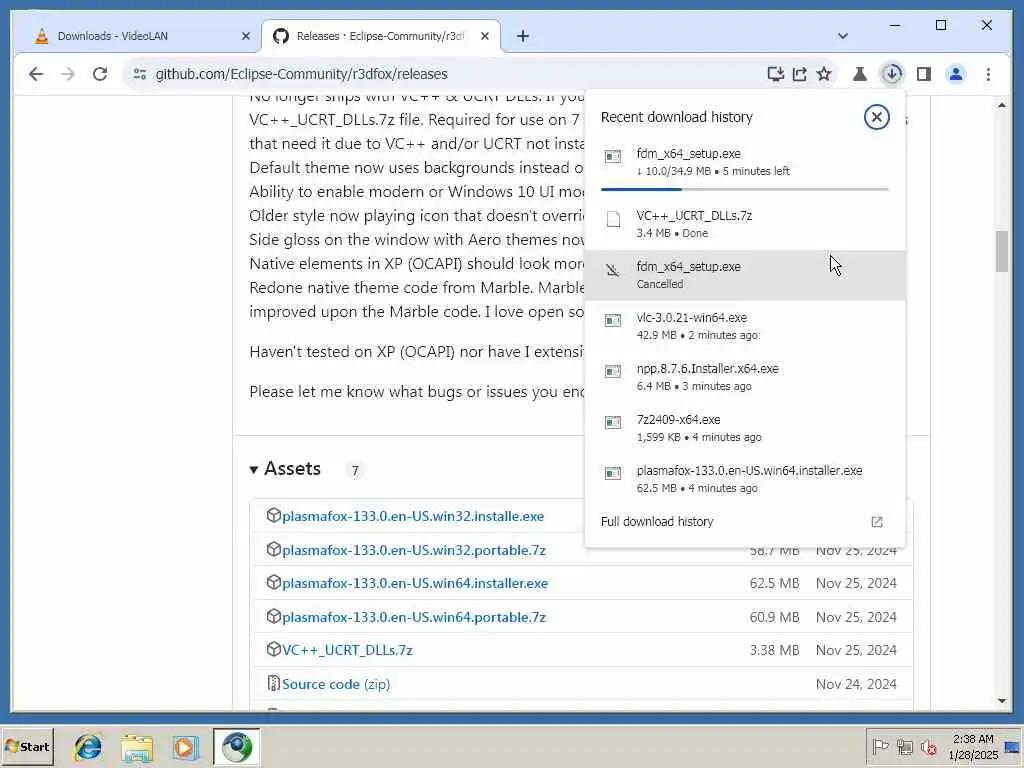Open a new browser tab
The image size is (1024, 768).
[522, 37]
